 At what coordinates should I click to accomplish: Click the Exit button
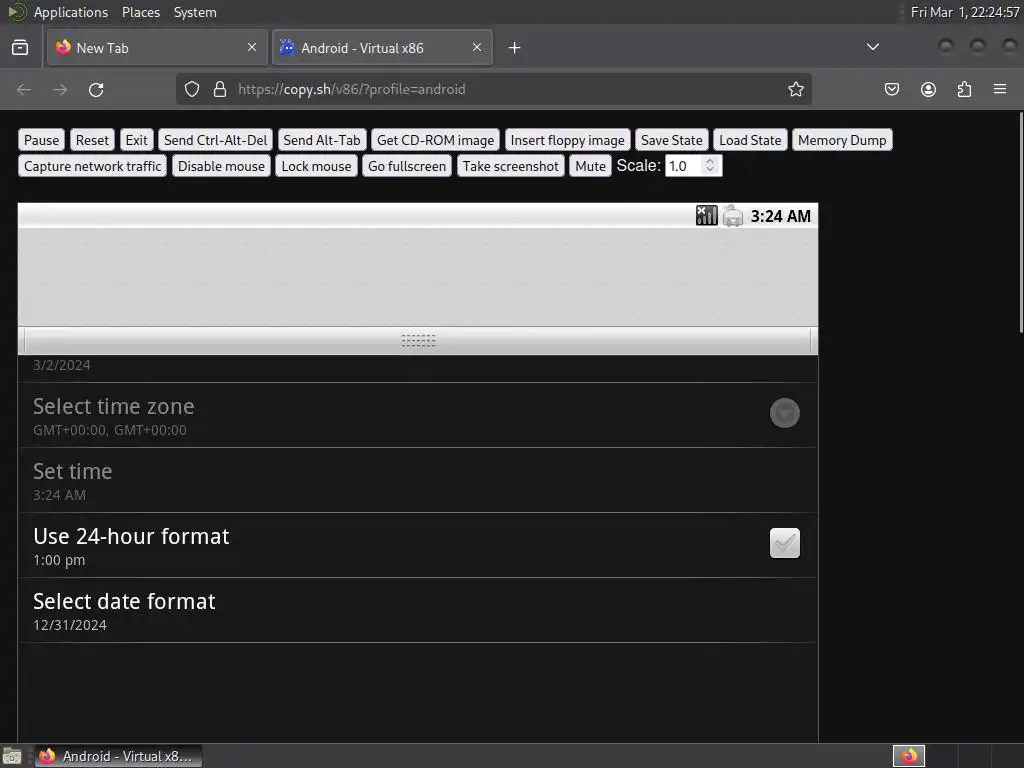136,140
